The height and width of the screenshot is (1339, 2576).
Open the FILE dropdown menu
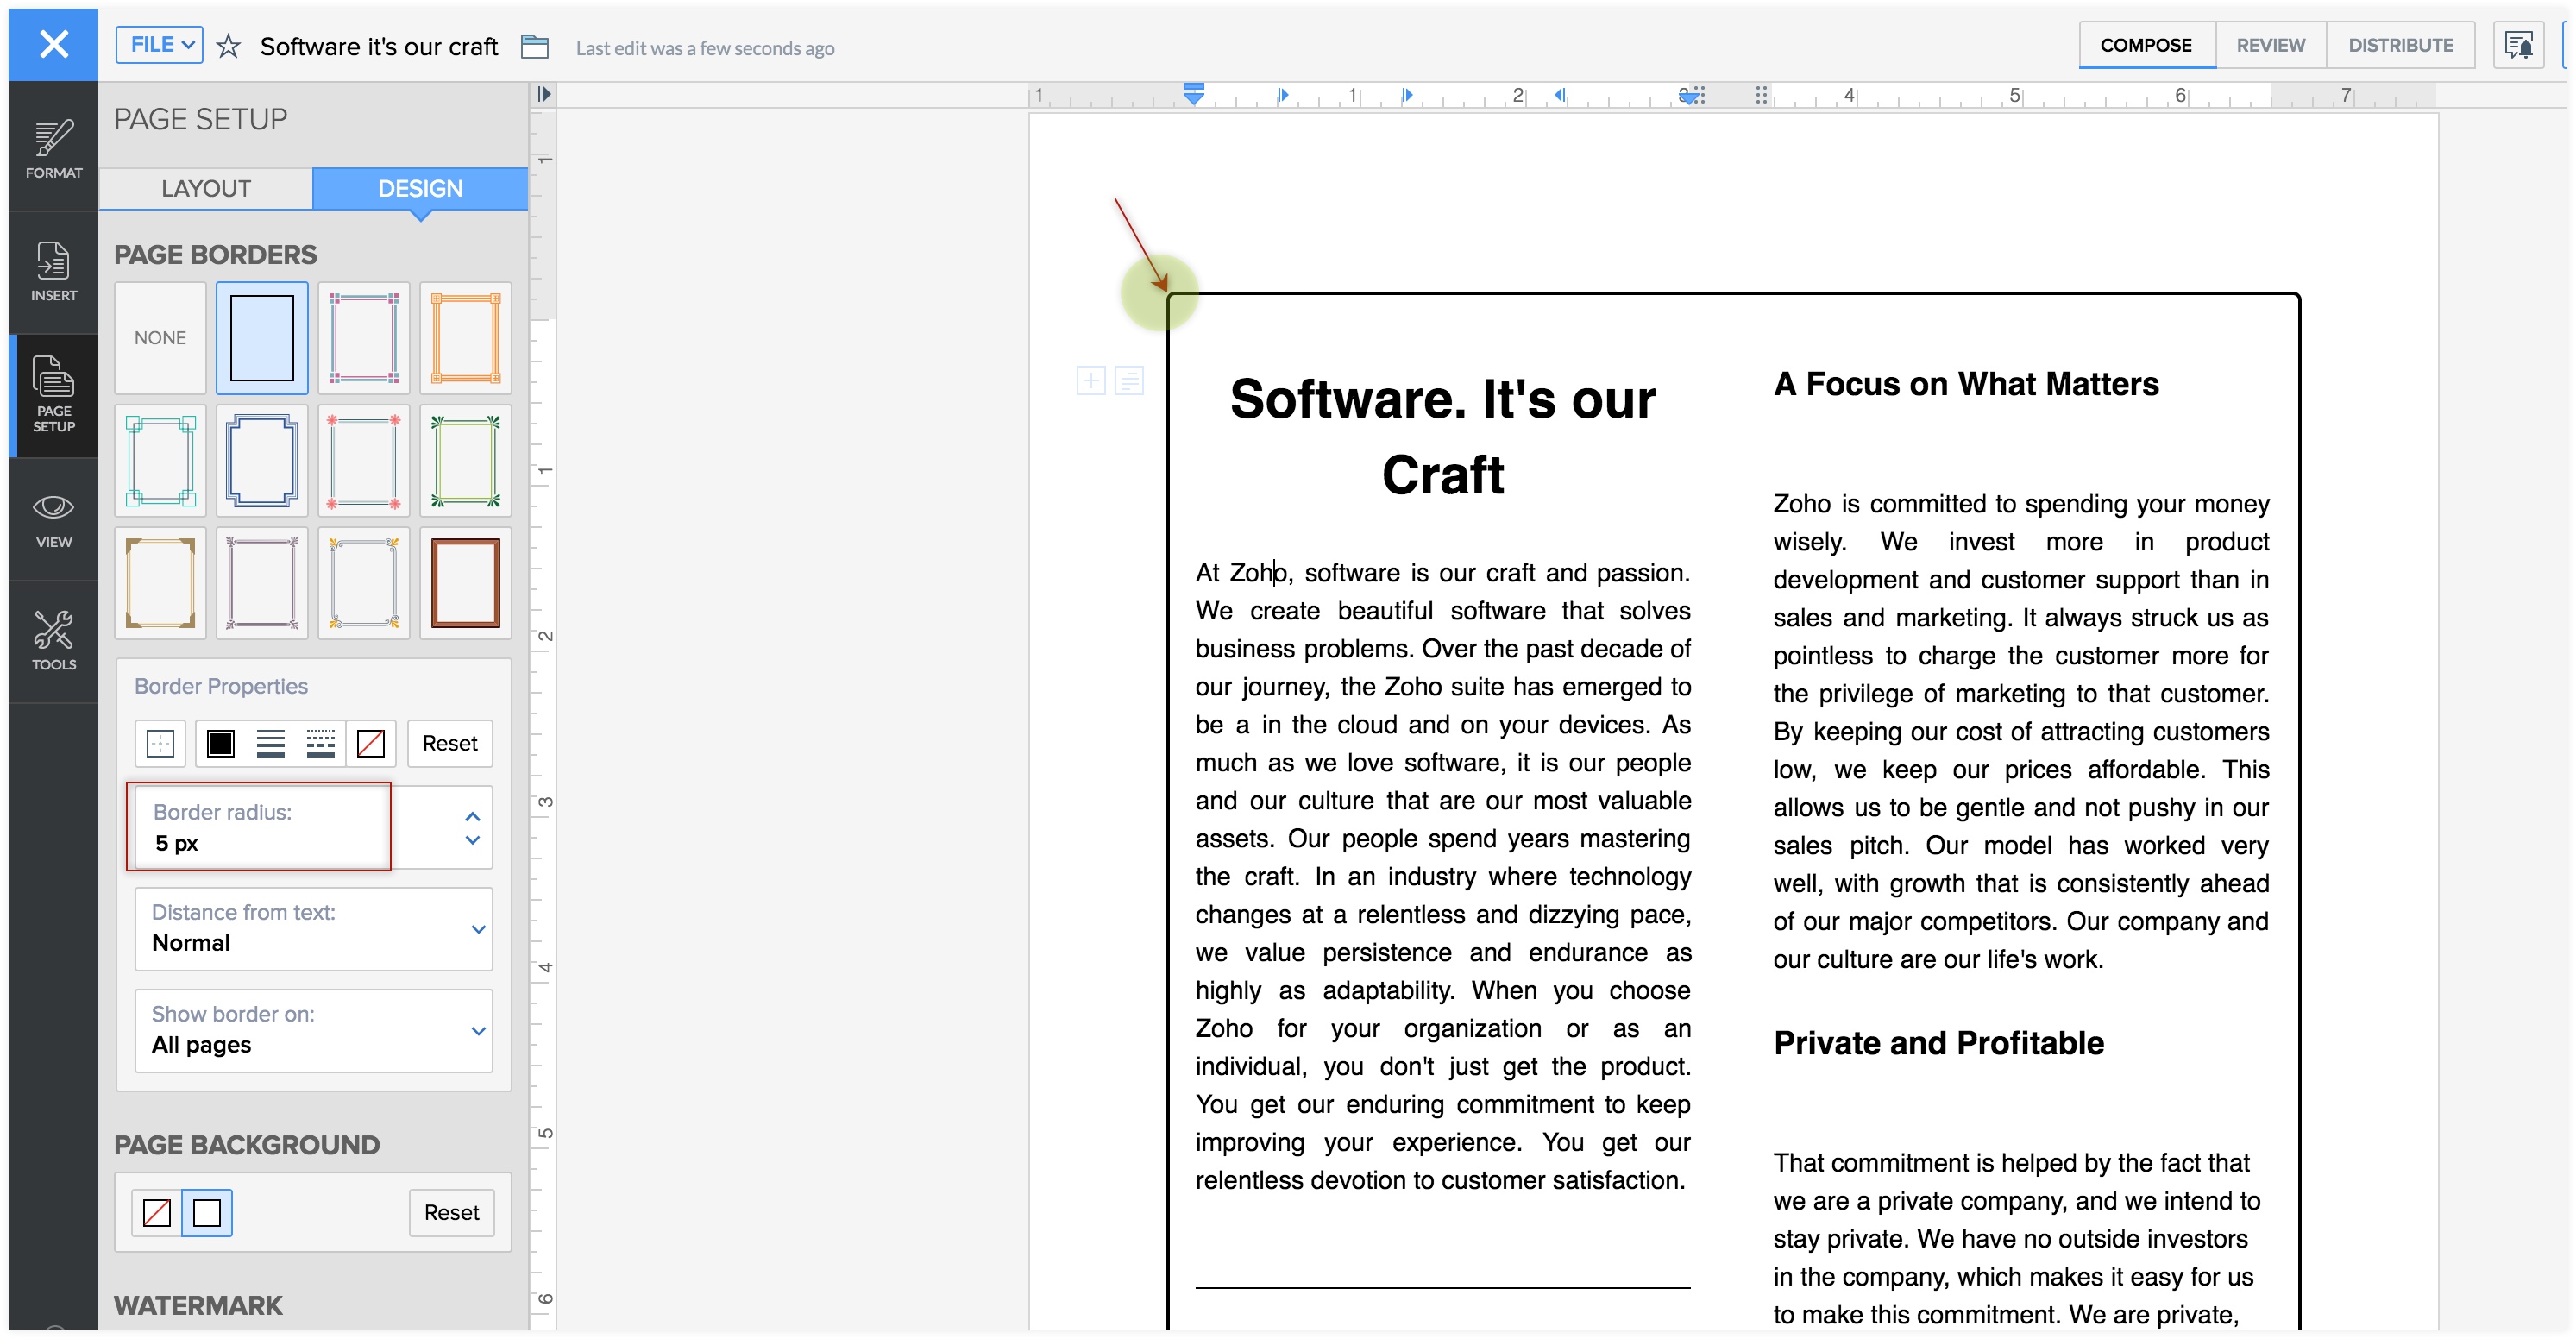pyautogui.click(x=160, y=45)
